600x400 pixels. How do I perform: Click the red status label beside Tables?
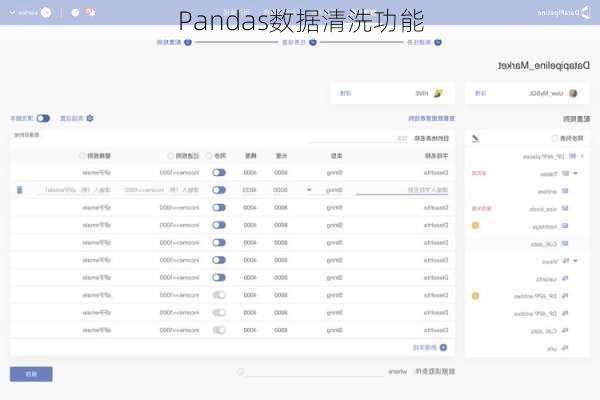[x=479, y=173]
